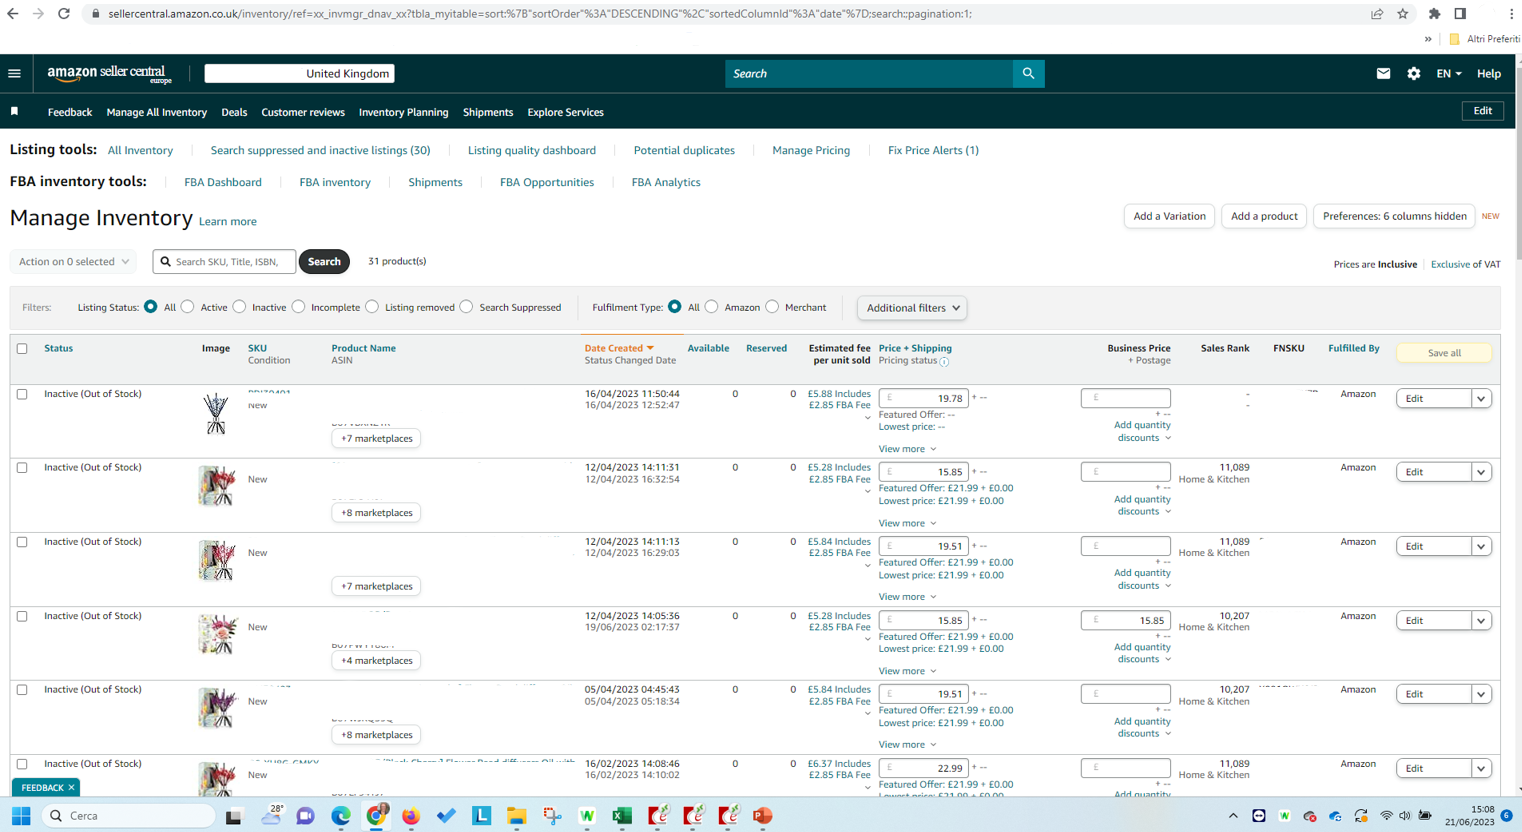Sort by Date Created column

[618, 348]
